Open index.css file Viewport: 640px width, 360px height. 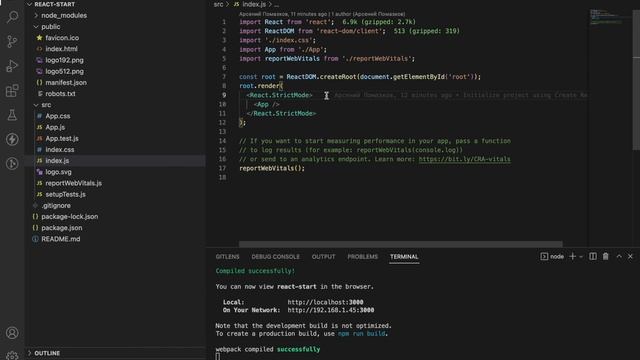click(x=60, y=150)
